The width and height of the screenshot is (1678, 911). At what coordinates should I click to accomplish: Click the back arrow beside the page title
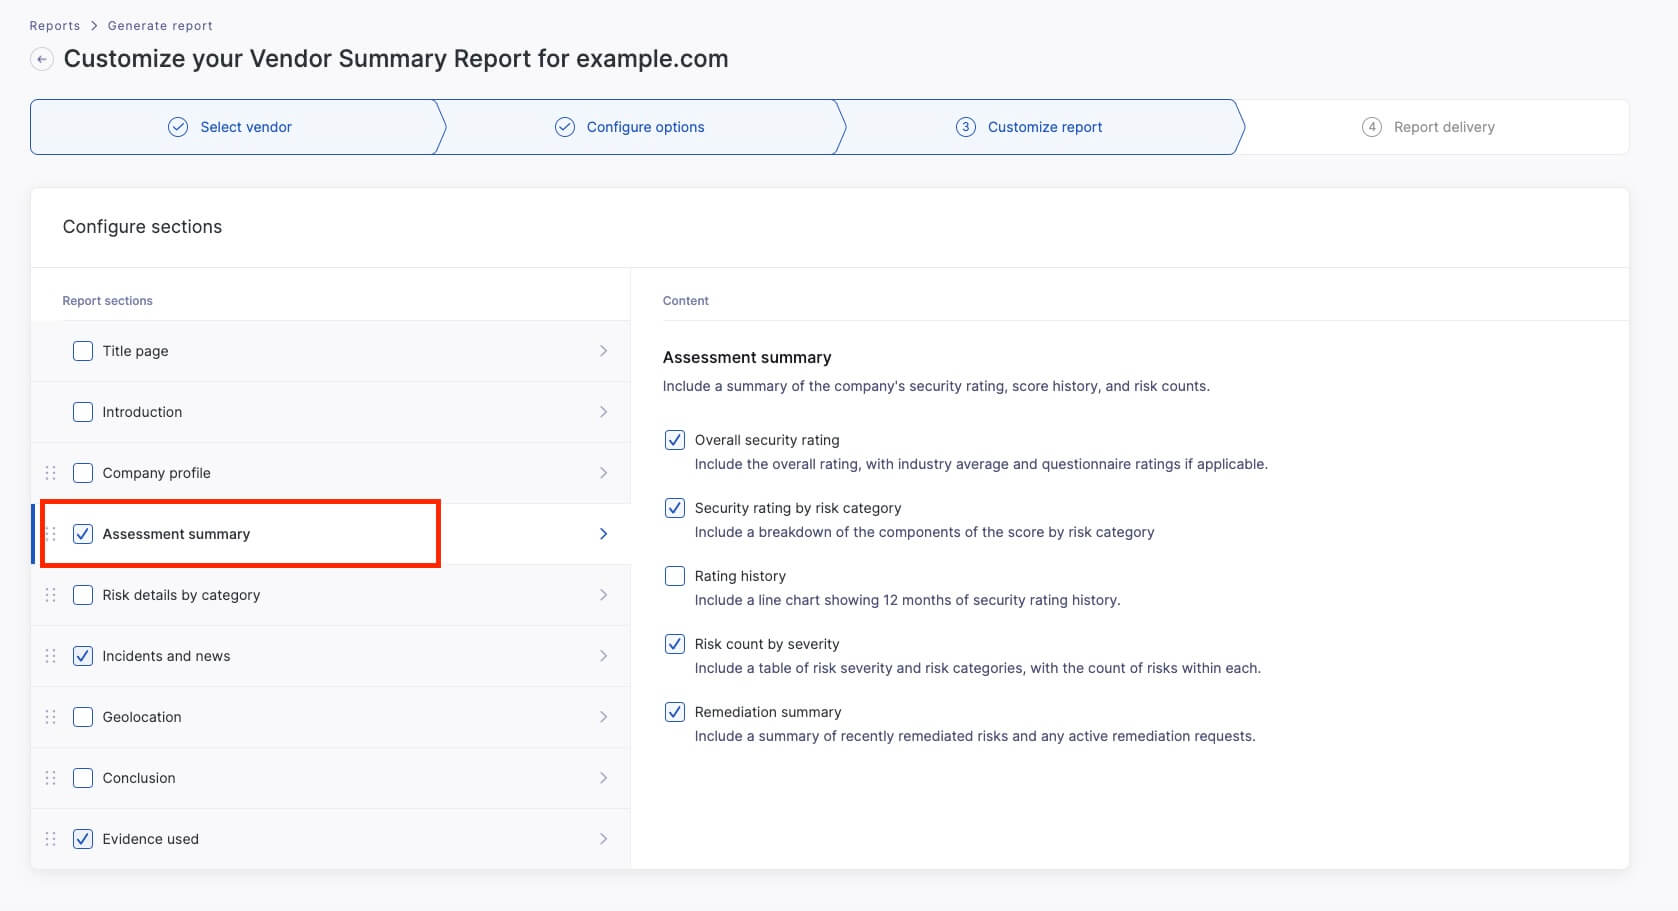pyautogui.click(x=41, y=59)
